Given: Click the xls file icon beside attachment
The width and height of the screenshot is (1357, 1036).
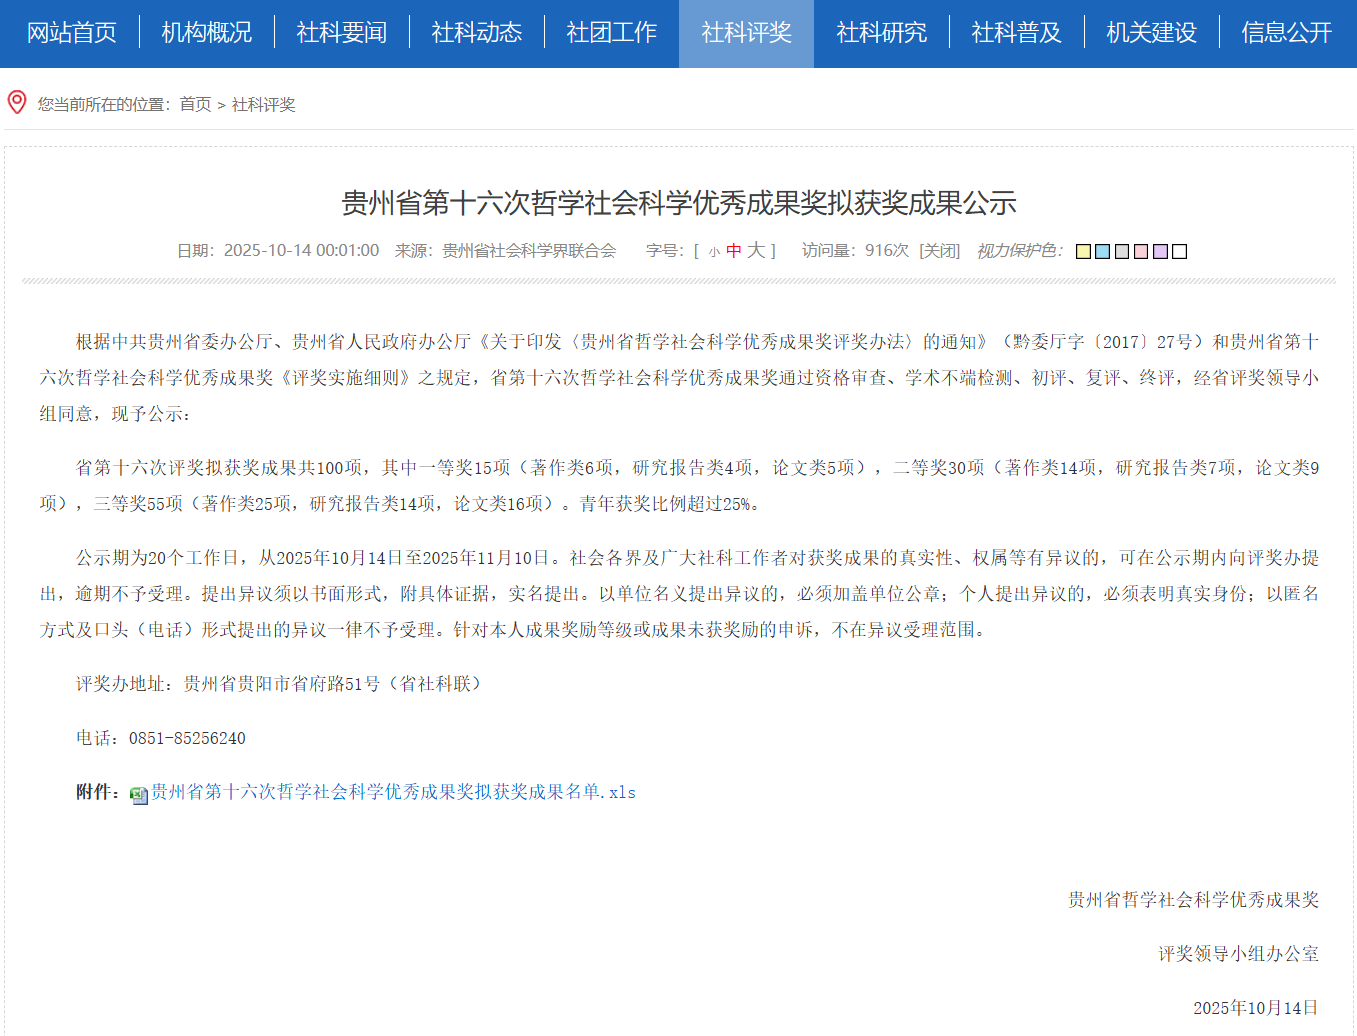Looking at the screenshot, I should 139,795.
